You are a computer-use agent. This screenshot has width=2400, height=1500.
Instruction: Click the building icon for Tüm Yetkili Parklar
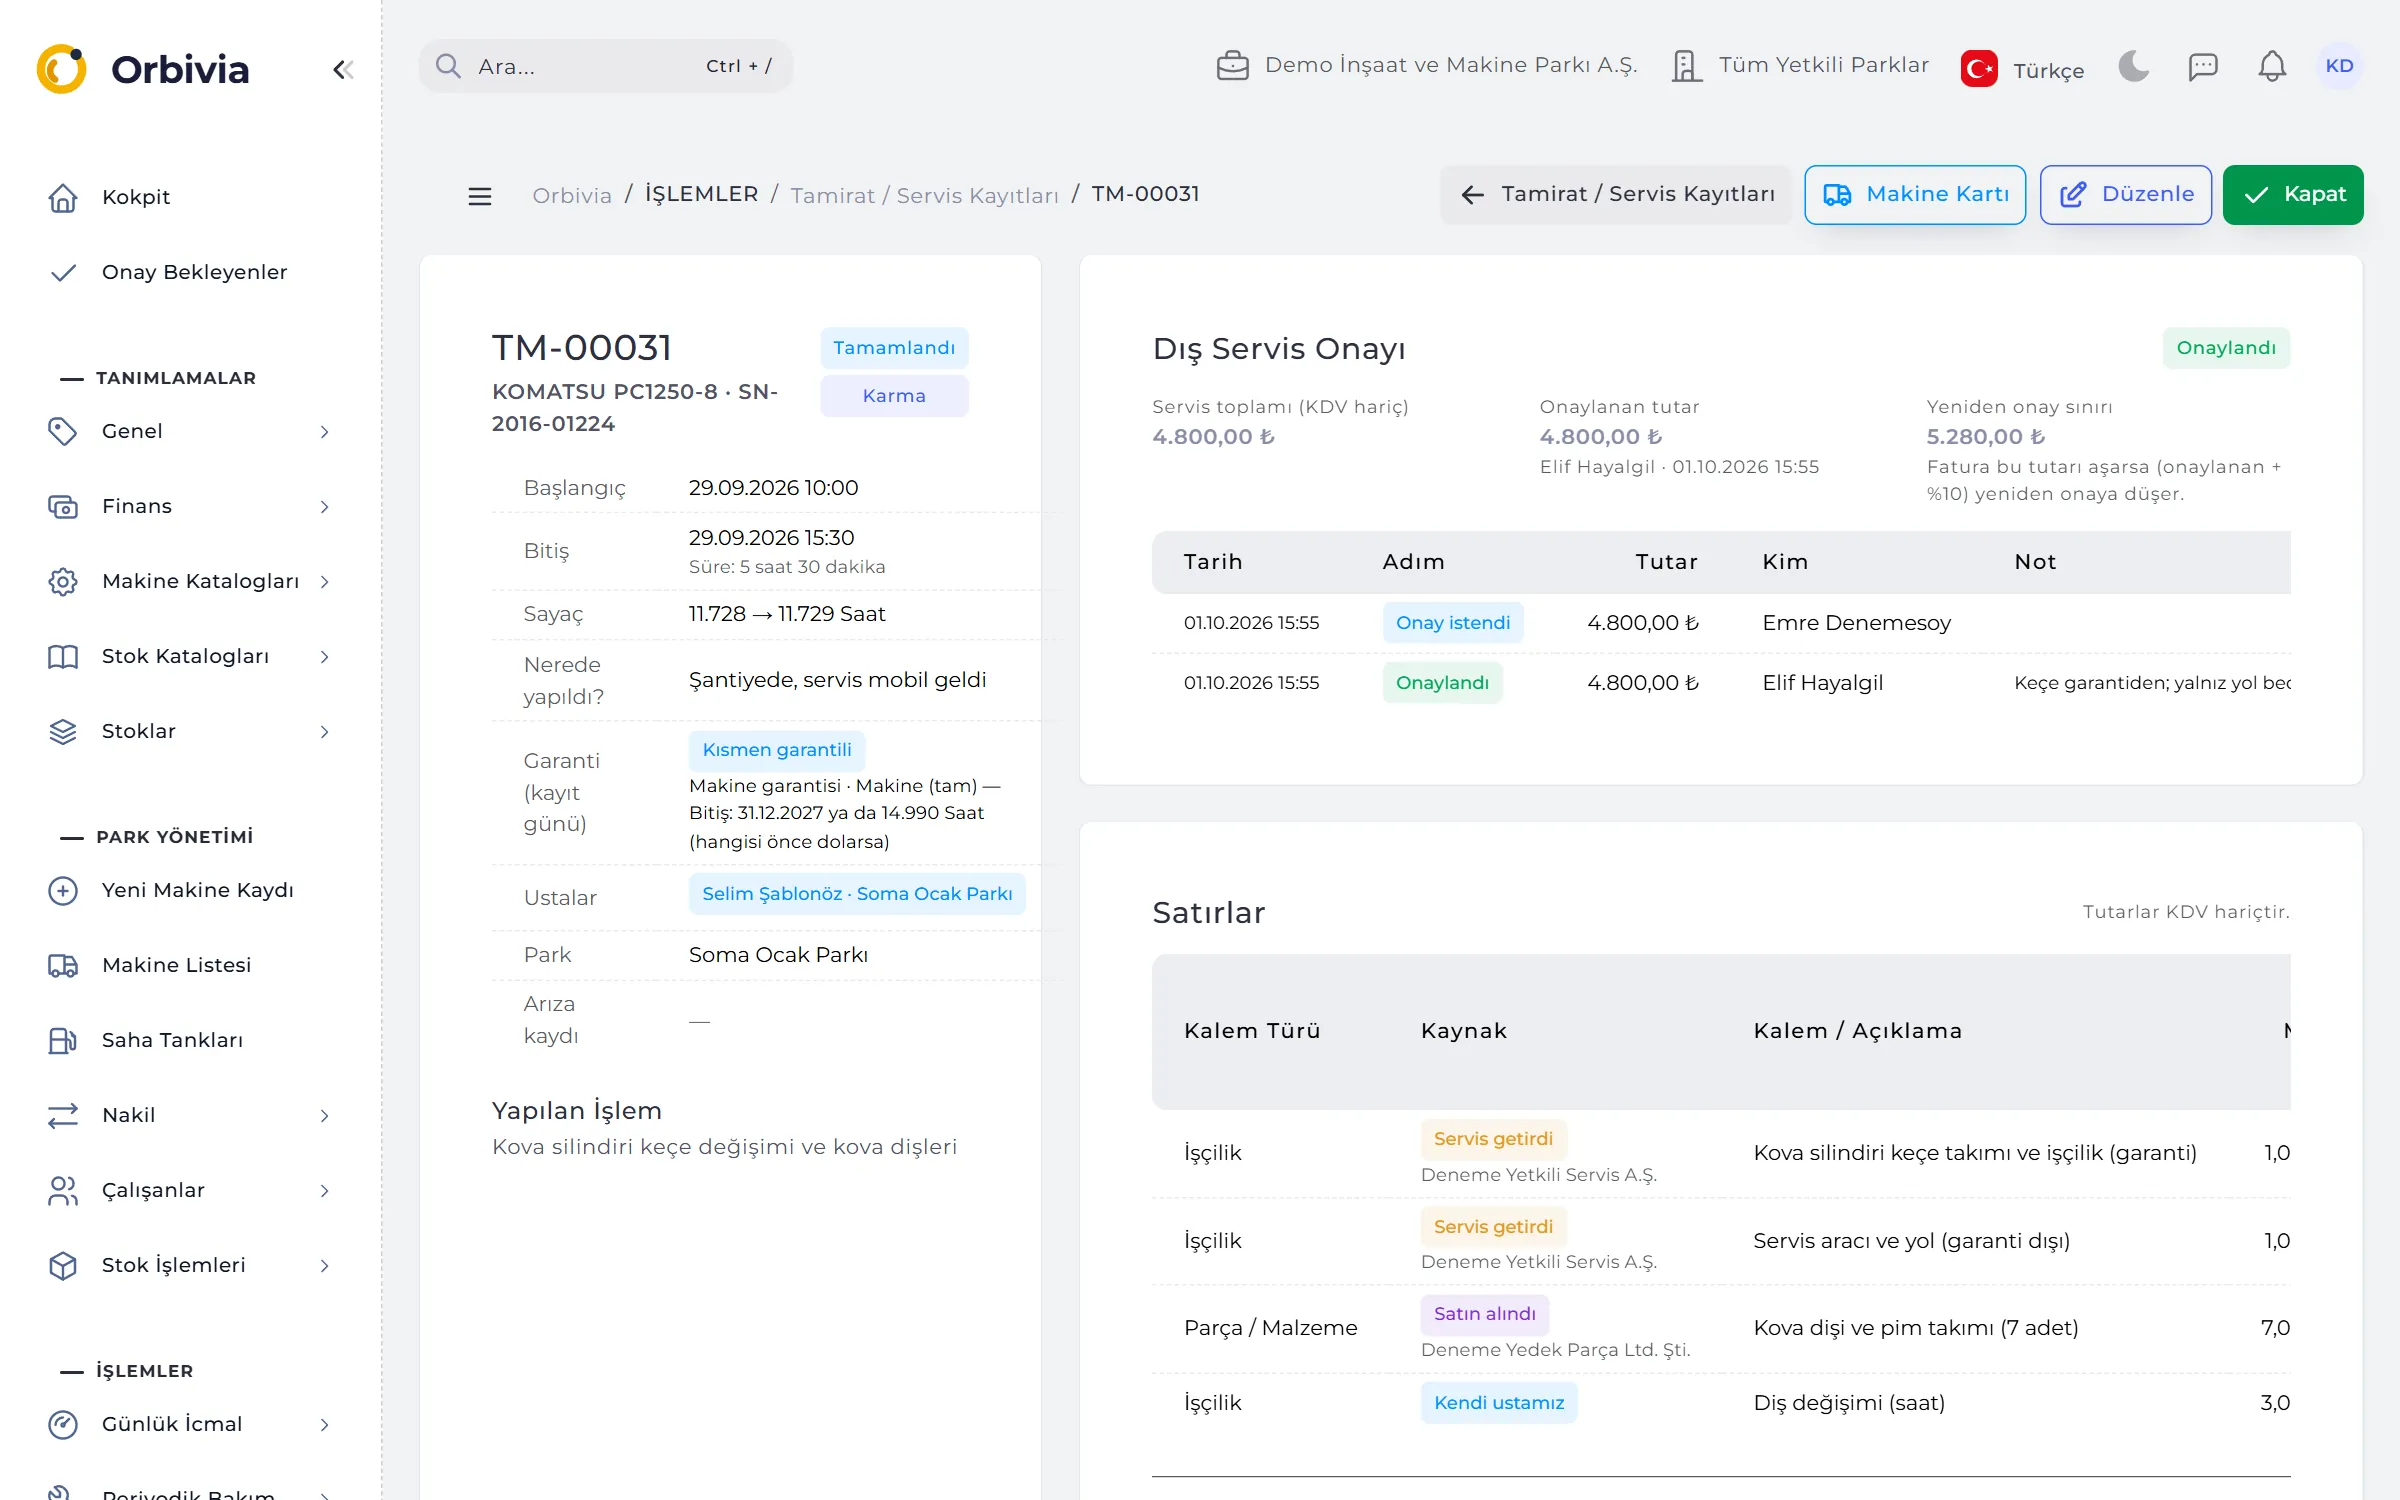[x=1687, y=66]
